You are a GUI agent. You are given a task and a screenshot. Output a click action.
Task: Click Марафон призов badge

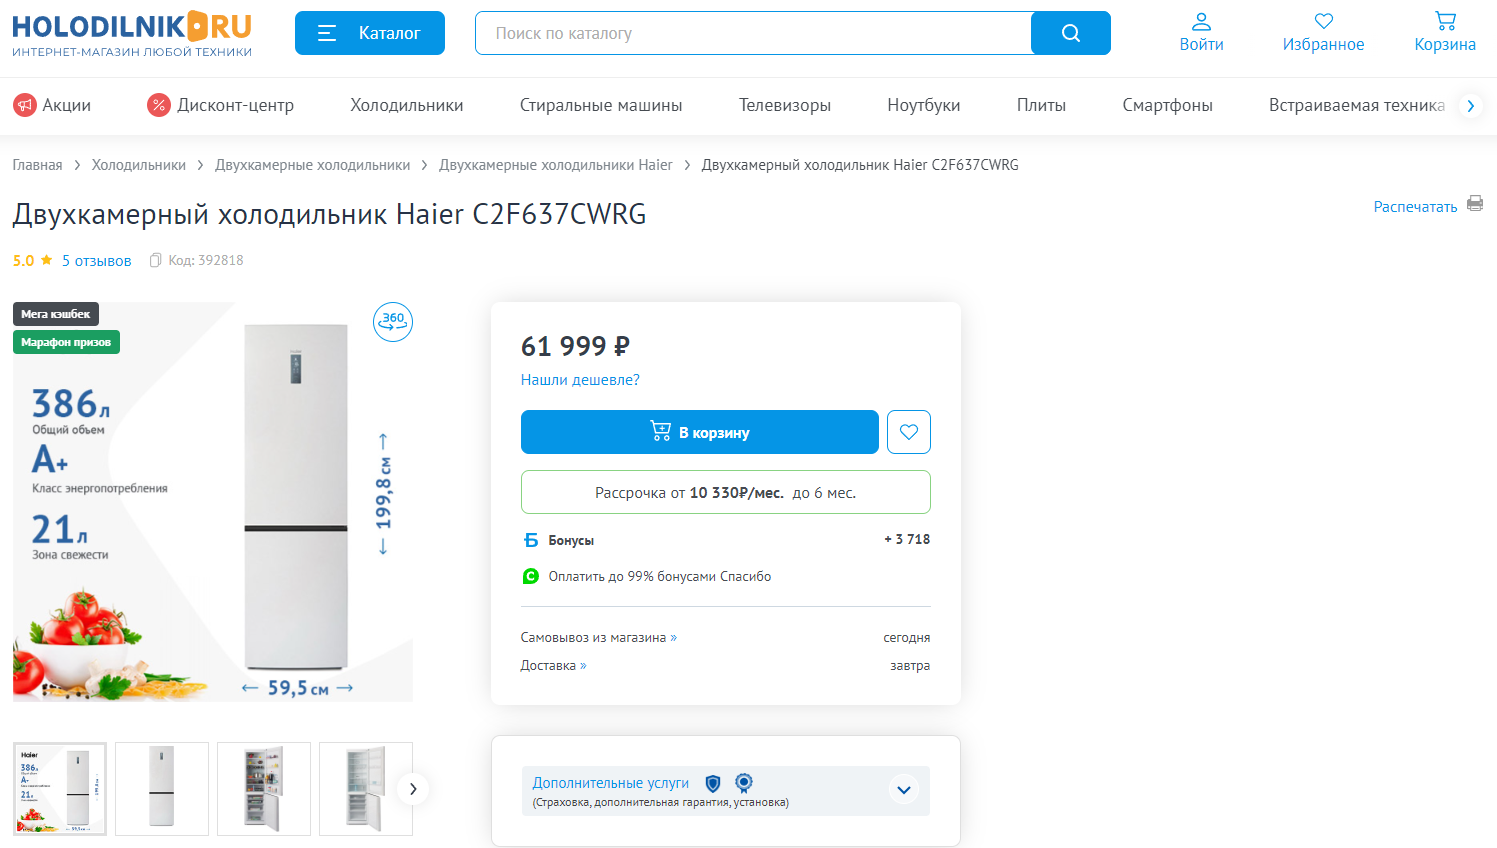point(66,342)
